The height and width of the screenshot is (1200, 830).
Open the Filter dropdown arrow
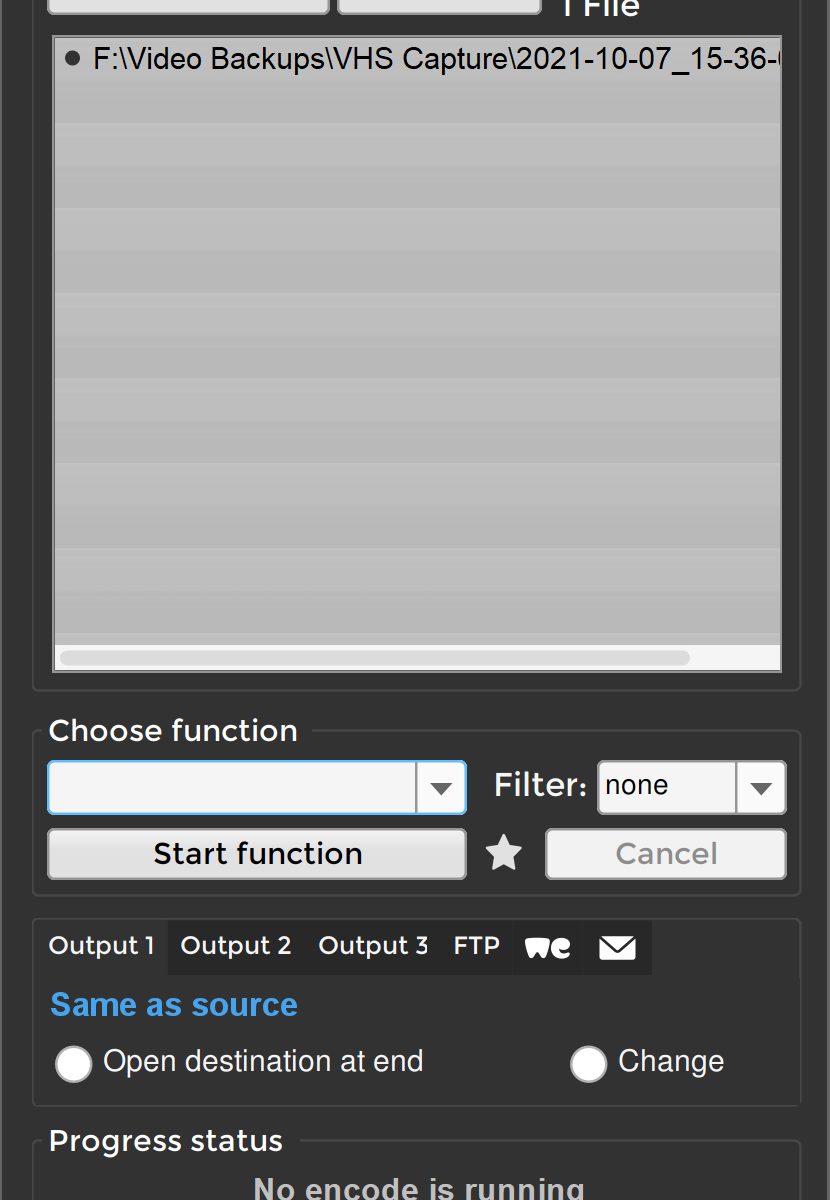761,788
